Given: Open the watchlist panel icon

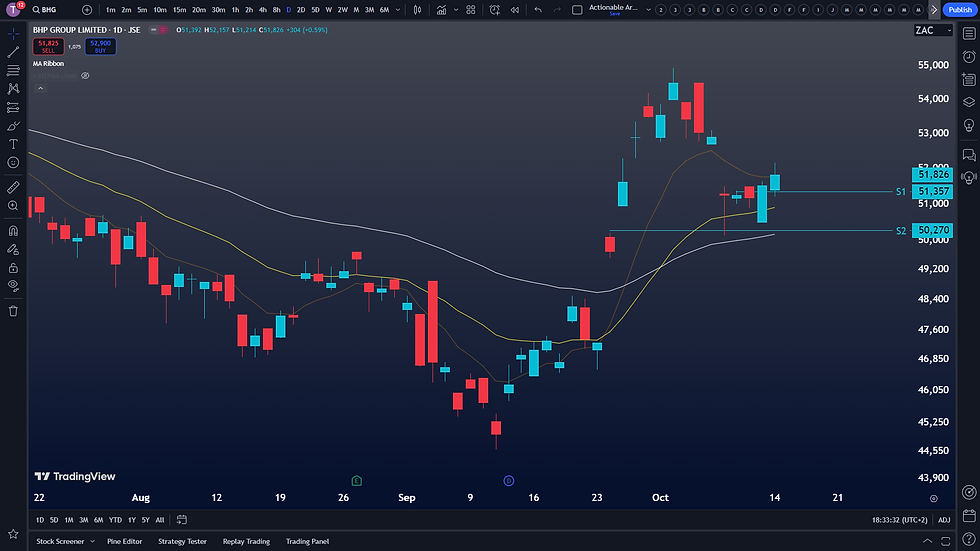Looking at the screenshot, I should point(969,34).
